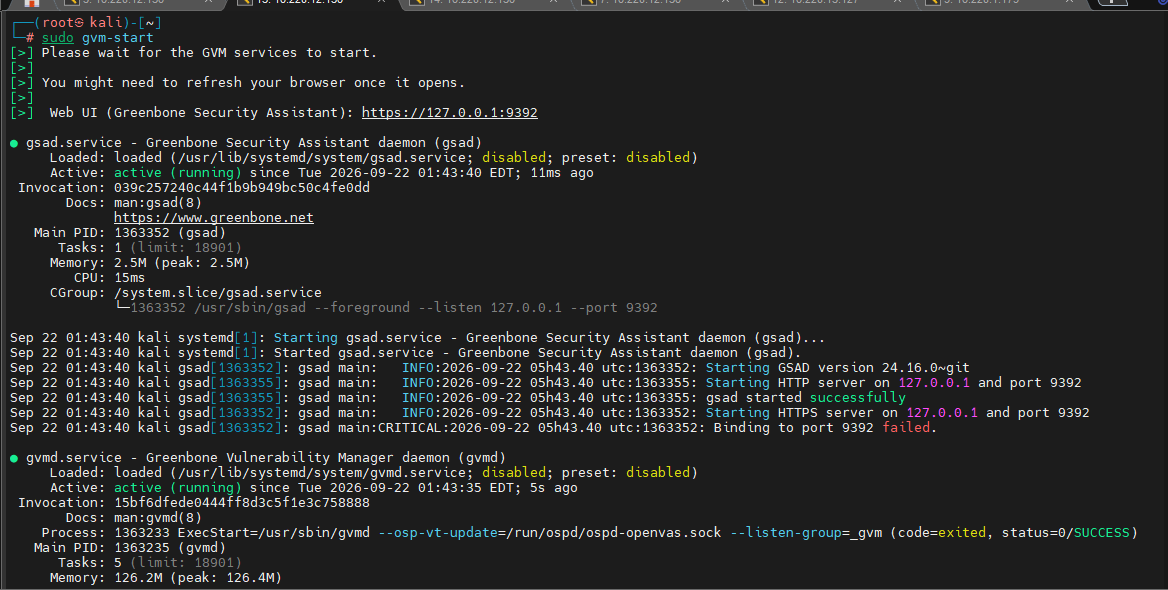Screen dimensions: 1168x590
Task: Click 'Starting HTTPS server on 127.0.0.1' log text
Action: point(842,412)
